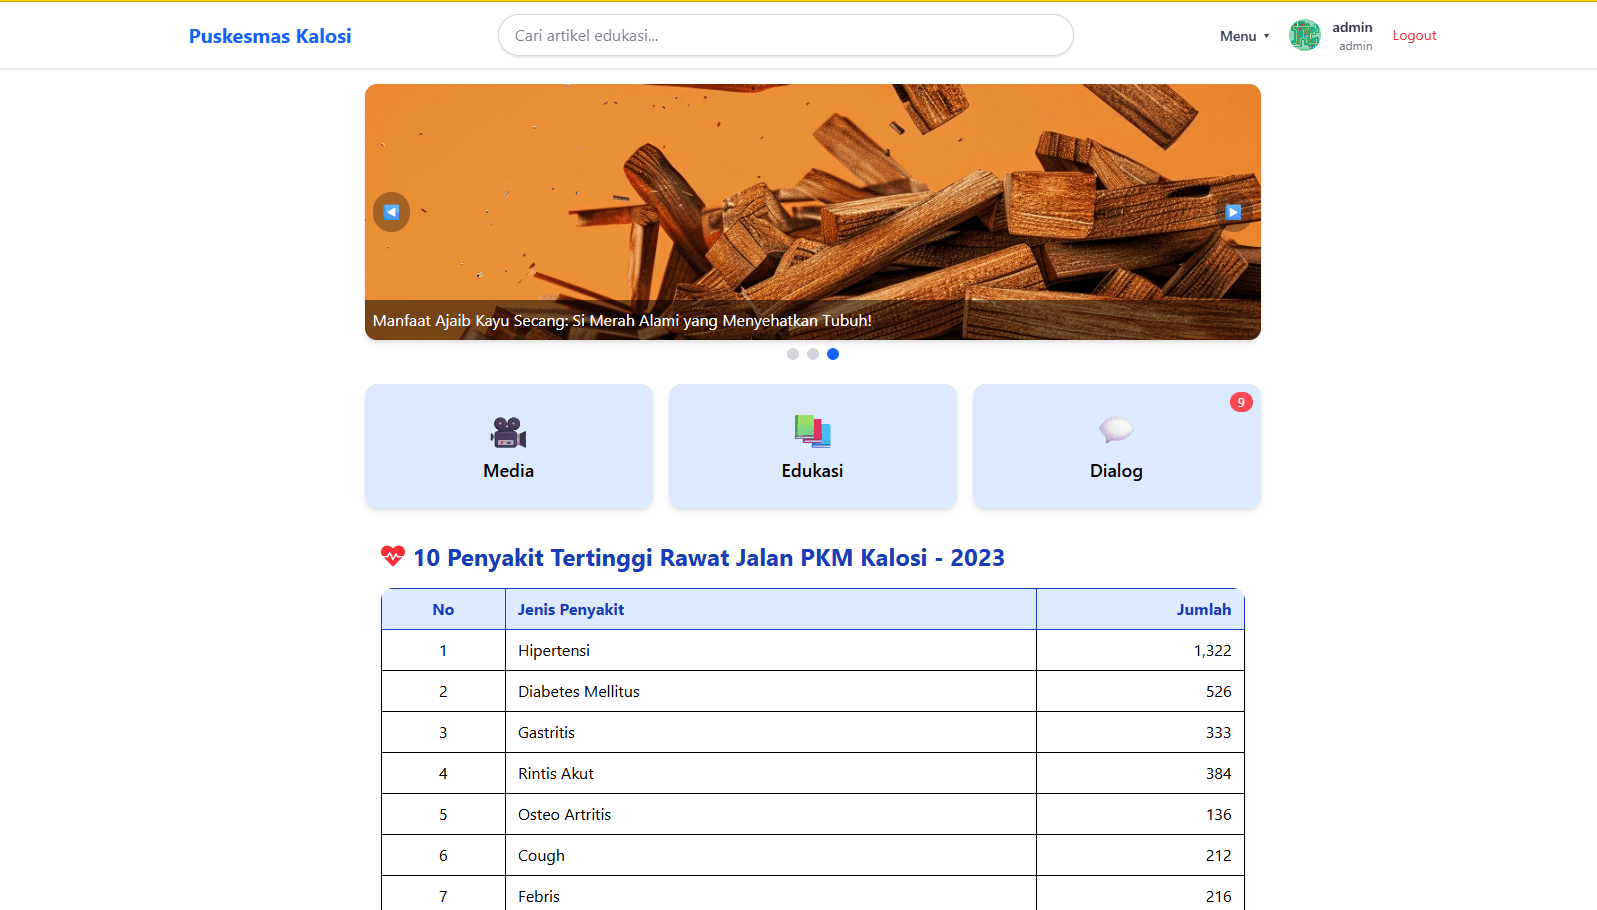The width and height of the screenshot is (1597, 910).
Task: Click the 136 value cell
Action: click(x=1140, y=815)
